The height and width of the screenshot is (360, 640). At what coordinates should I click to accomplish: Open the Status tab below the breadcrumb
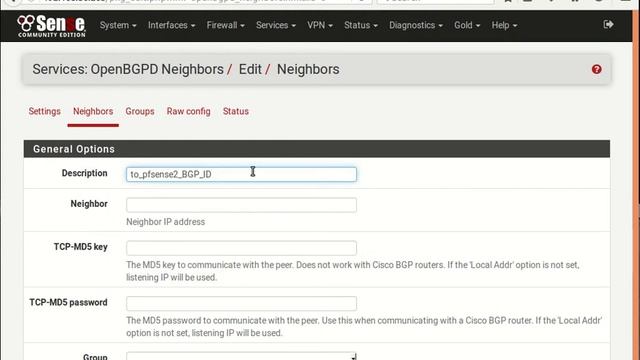point(236,111)
